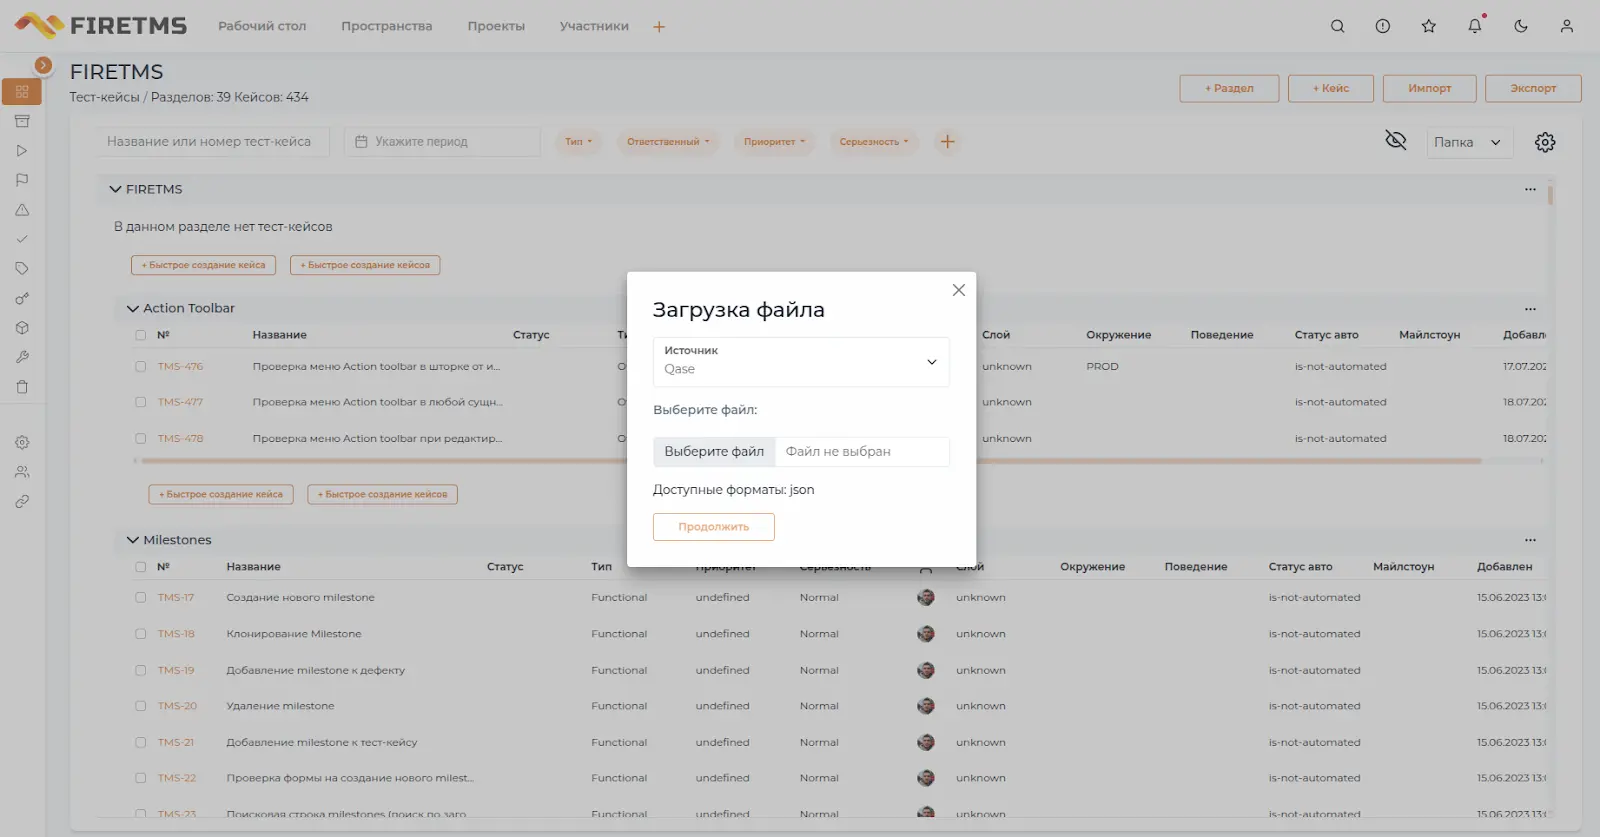
Task: Collapse the FIRETMS root section
Action: click(x=115, y=189)
